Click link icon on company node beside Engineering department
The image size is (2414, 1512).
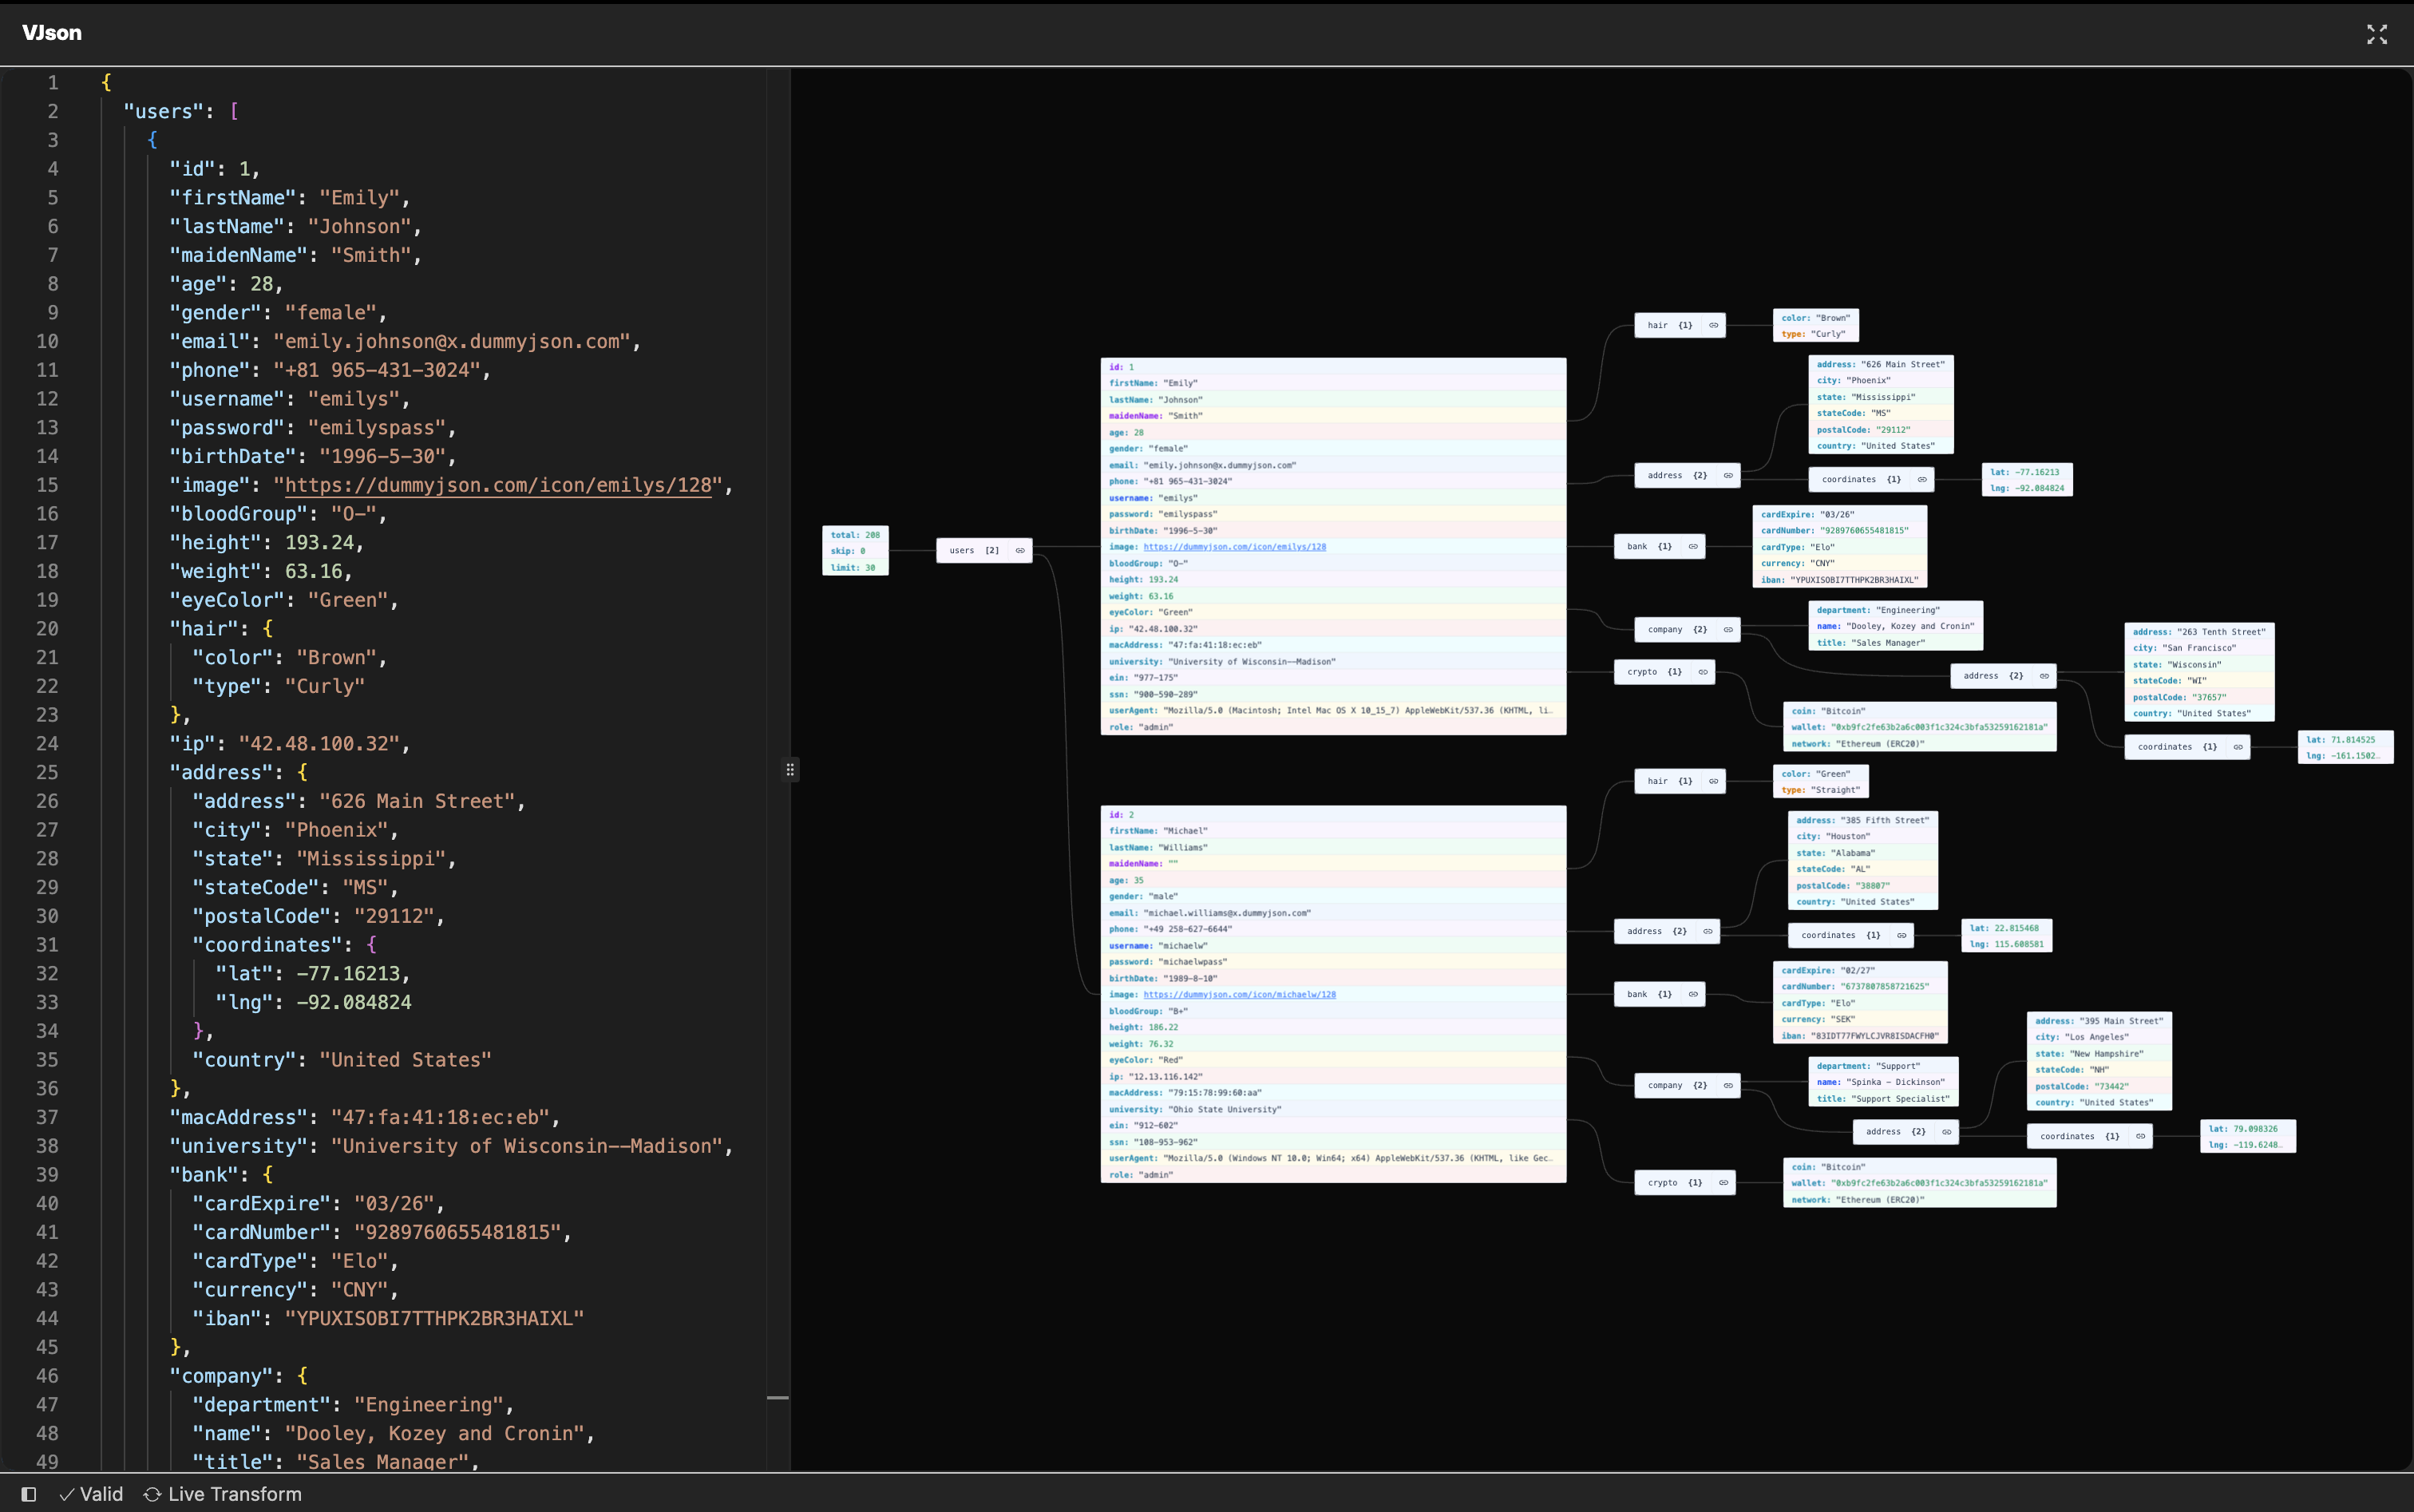(x=1728, y=630)
